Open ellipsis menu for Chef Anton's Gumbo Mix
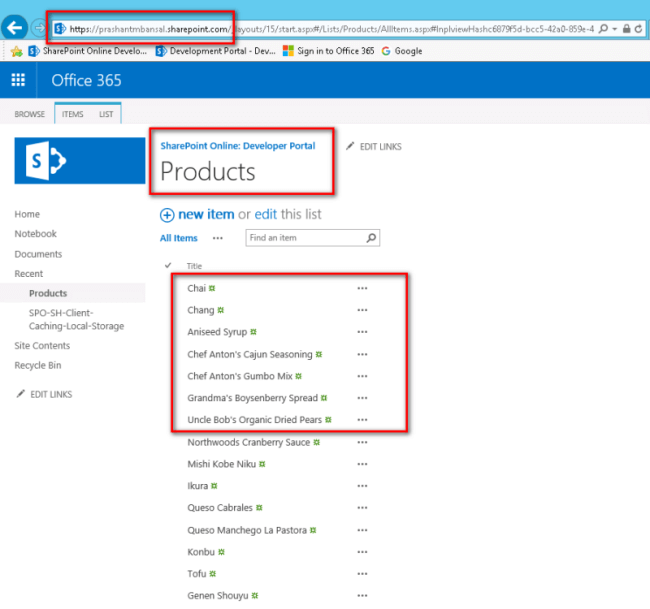Screen dimensions: 650x609 [x=362, y=376]
